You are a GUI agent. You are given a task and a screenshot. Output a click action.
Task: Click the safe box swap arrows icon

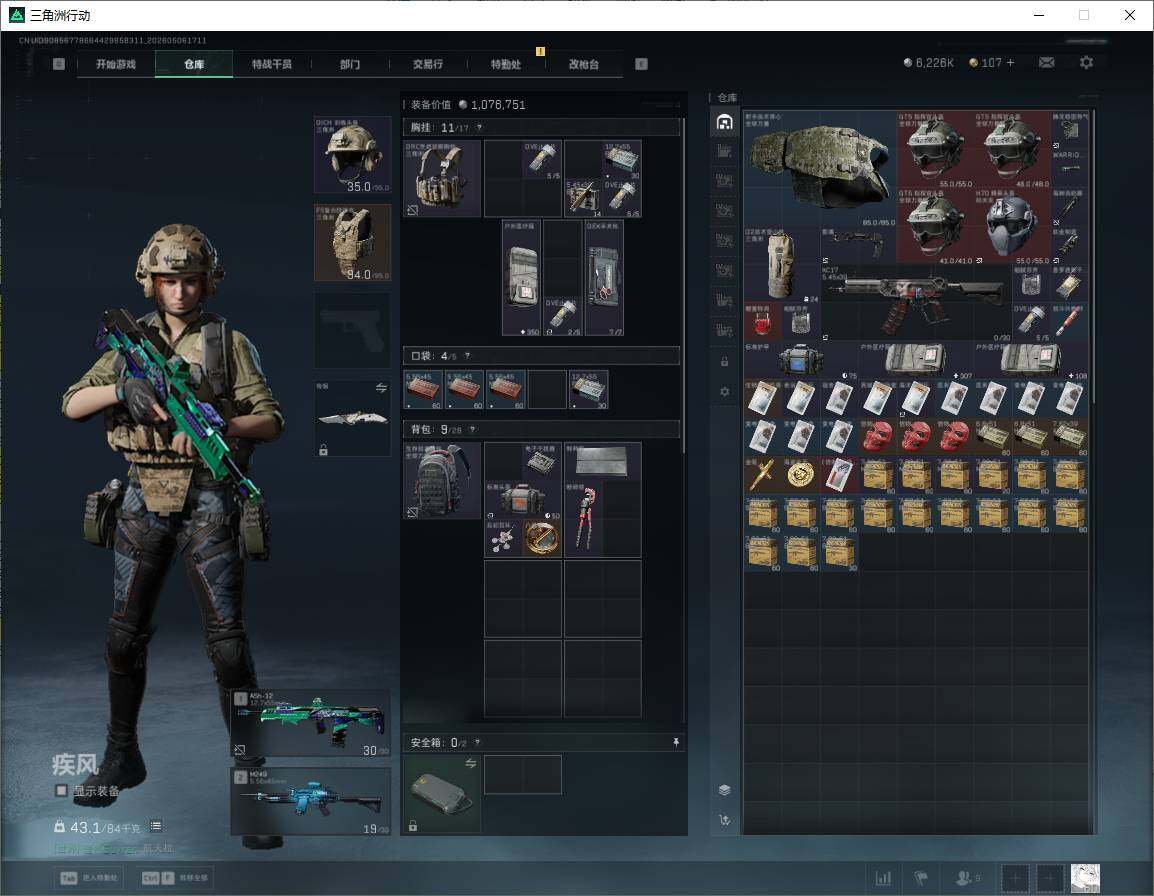pos(471,763)
